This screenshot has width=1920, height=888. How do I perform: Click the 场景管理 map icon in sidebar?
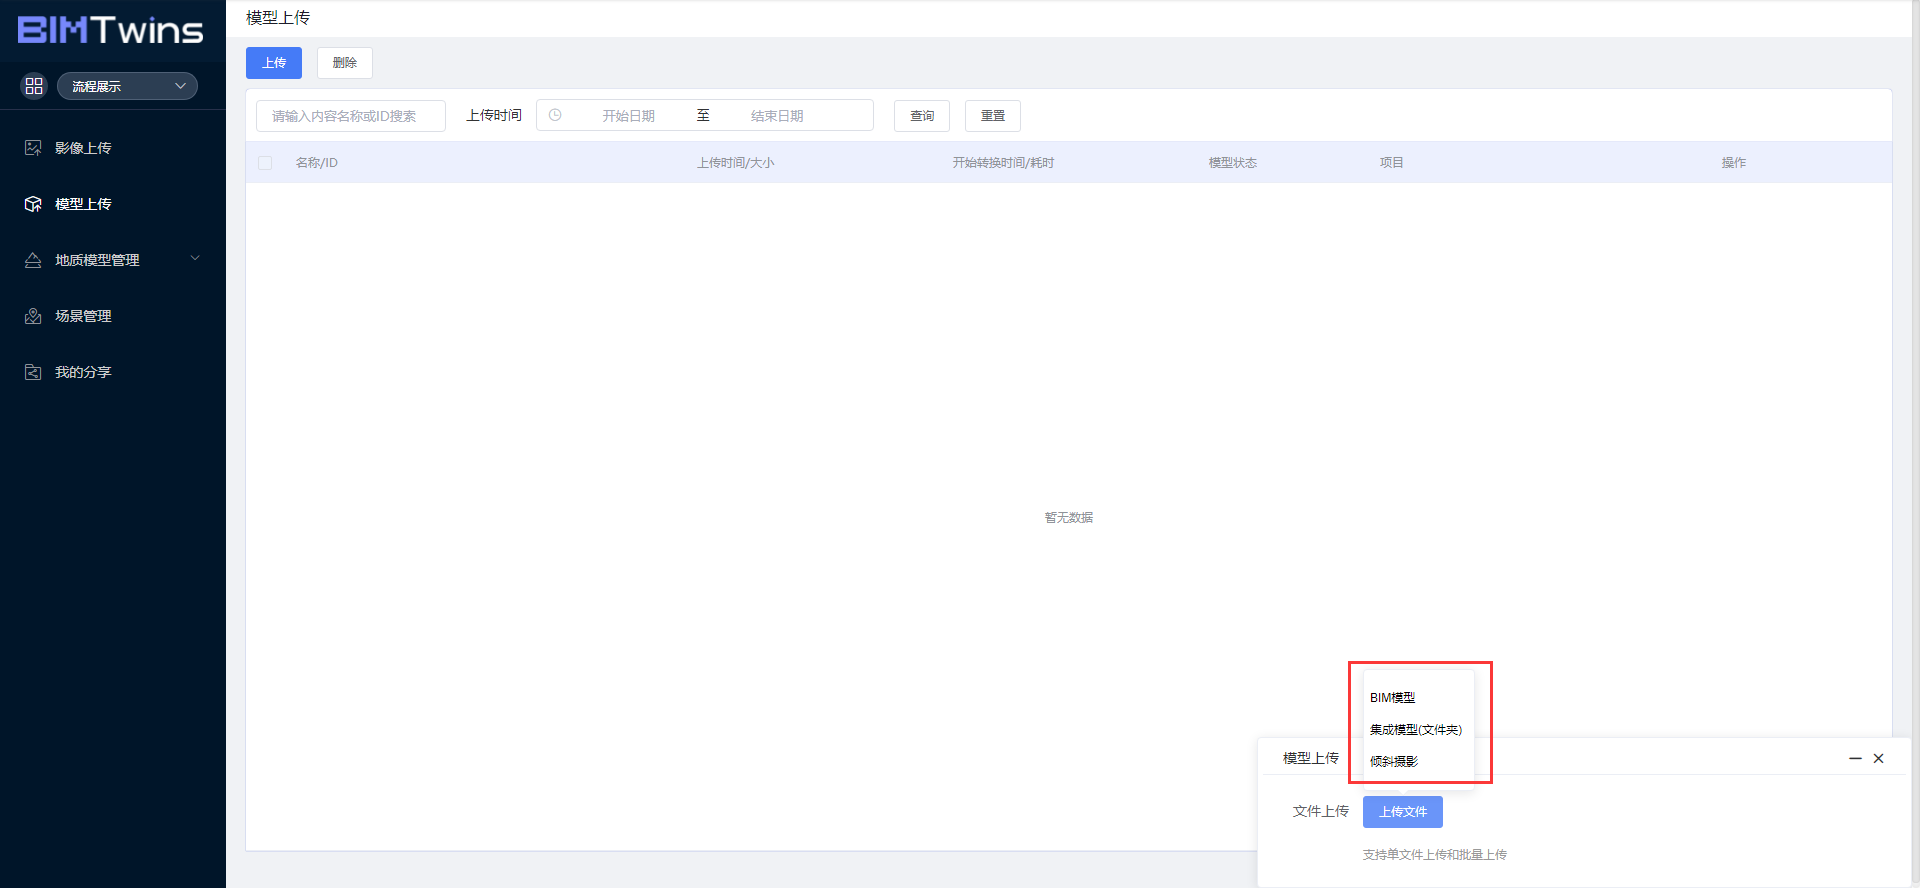click(33, 316)
